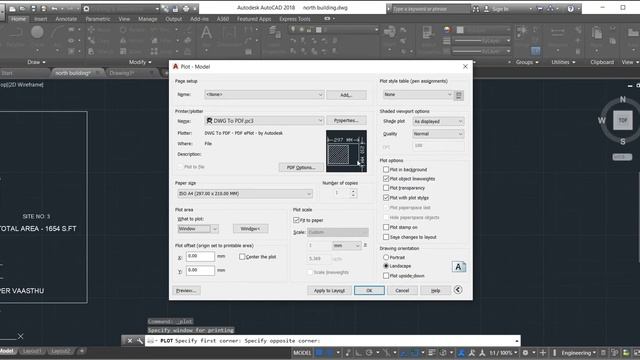Toggle Plot with plot styles checkbox

tap(386, 198)
